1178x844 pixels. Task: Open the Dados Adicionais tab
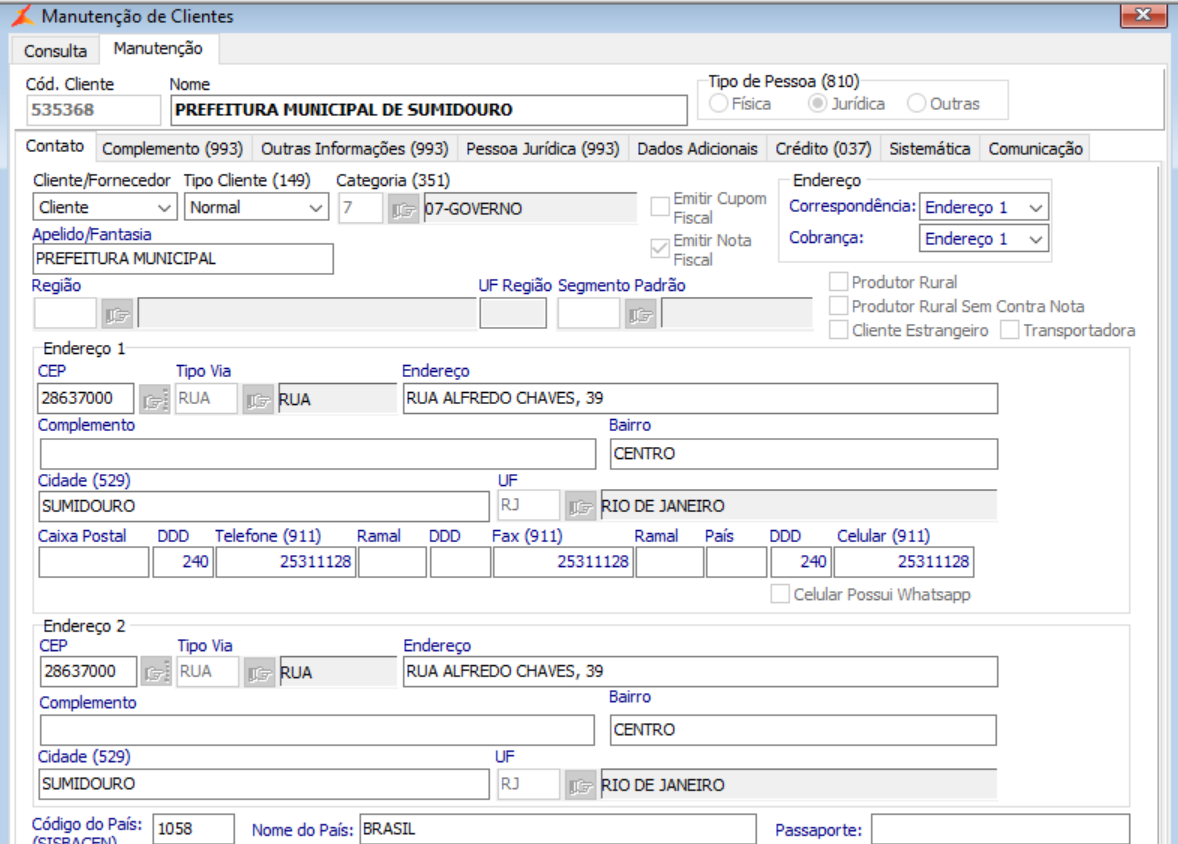(697, 149)
